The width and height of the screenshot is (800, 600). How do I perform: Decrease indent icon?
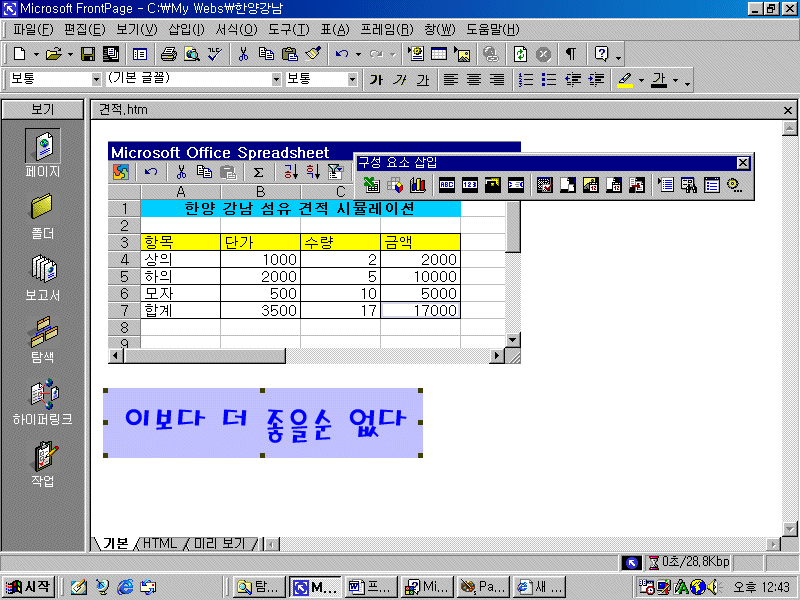click(x=572, y=79)
